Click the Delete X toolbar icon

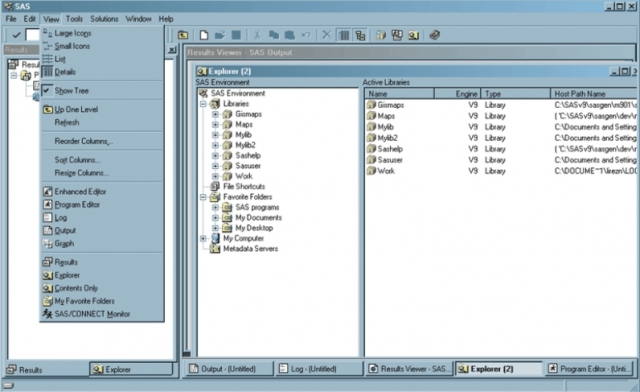click(327, 35)
